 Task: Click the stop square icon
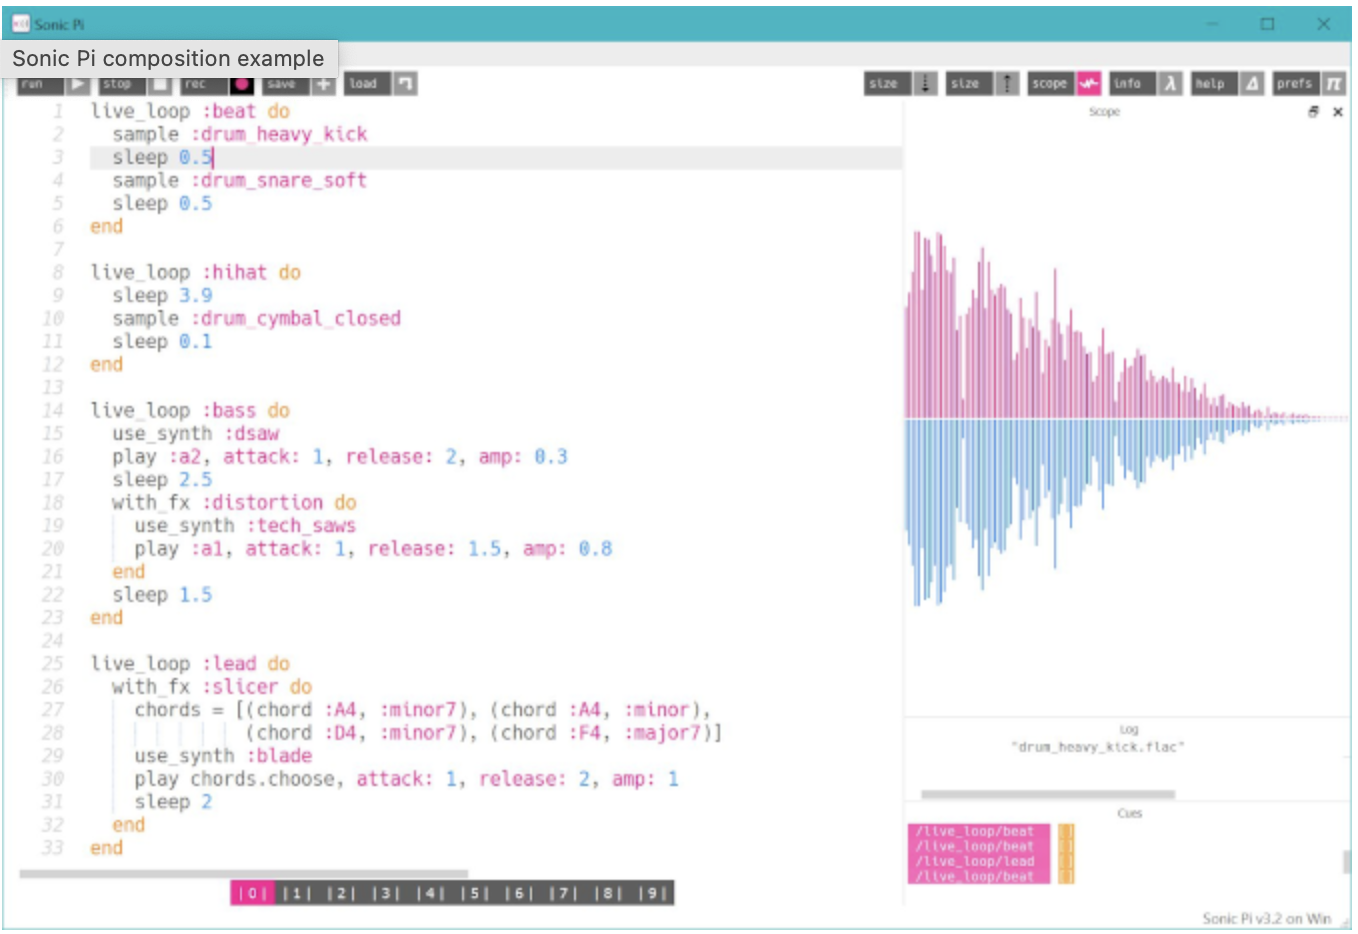pyautogui.click(x=161, y=85)
